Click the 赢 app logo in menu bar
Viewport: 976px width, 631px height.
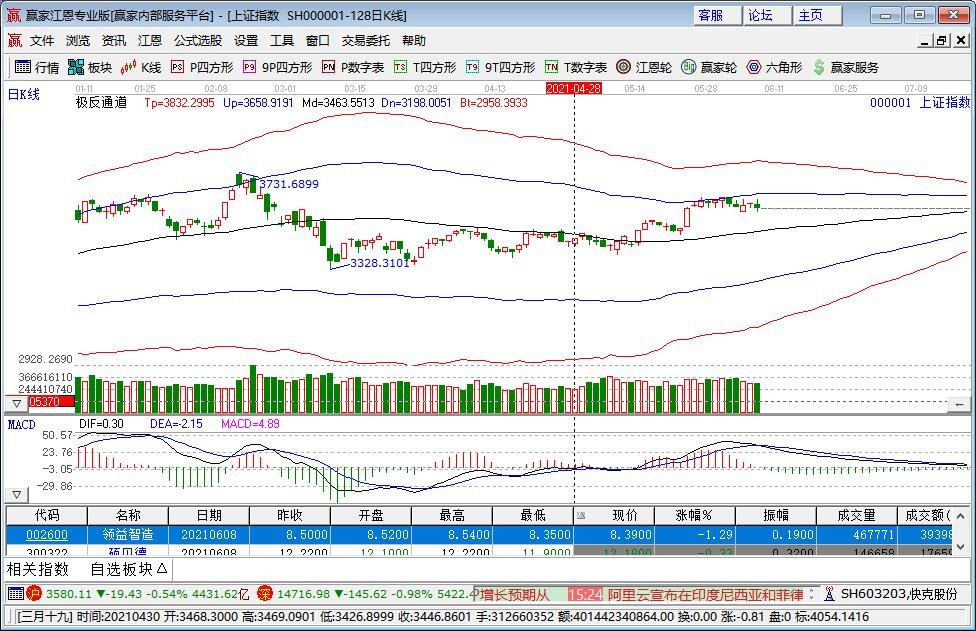(15, 40)
